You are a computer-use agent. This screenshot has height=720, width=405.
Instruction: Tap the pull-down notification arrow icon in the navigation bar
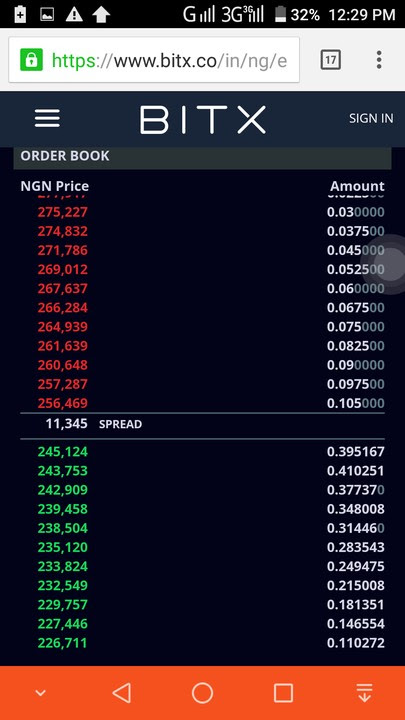click(x=364, y=692)
